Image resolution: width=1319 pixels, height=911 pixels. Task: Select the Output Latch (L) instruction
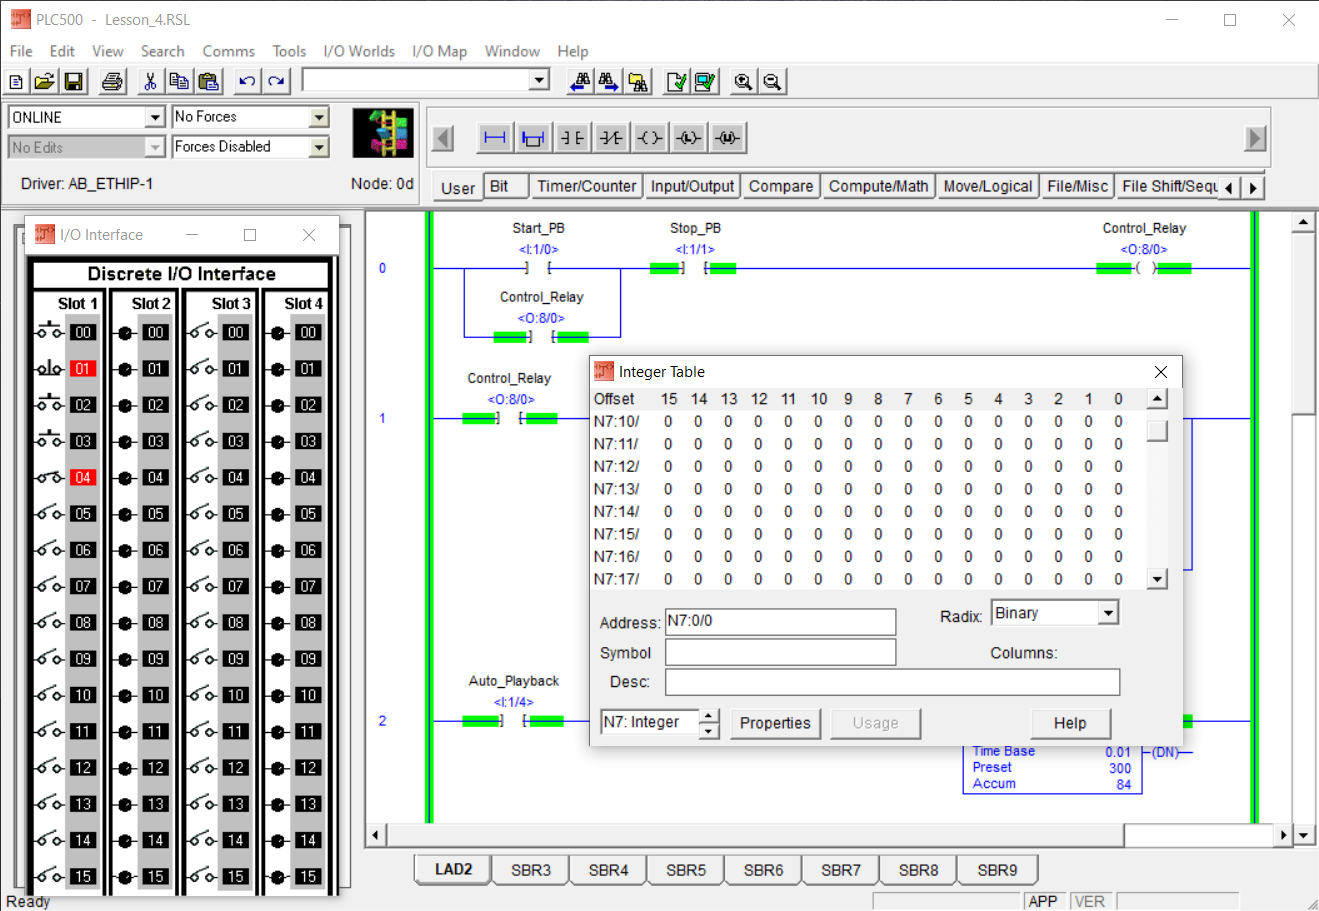click(x=689, y=138)
